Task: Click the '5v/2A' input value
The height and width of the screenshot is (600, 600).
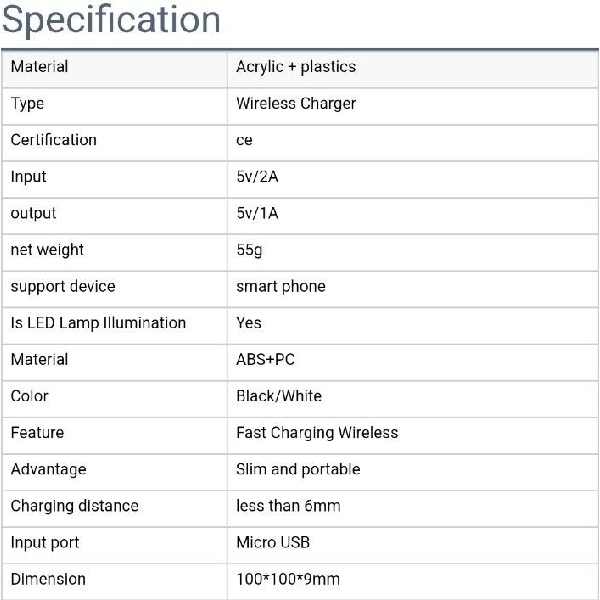Action: (257, 177)
